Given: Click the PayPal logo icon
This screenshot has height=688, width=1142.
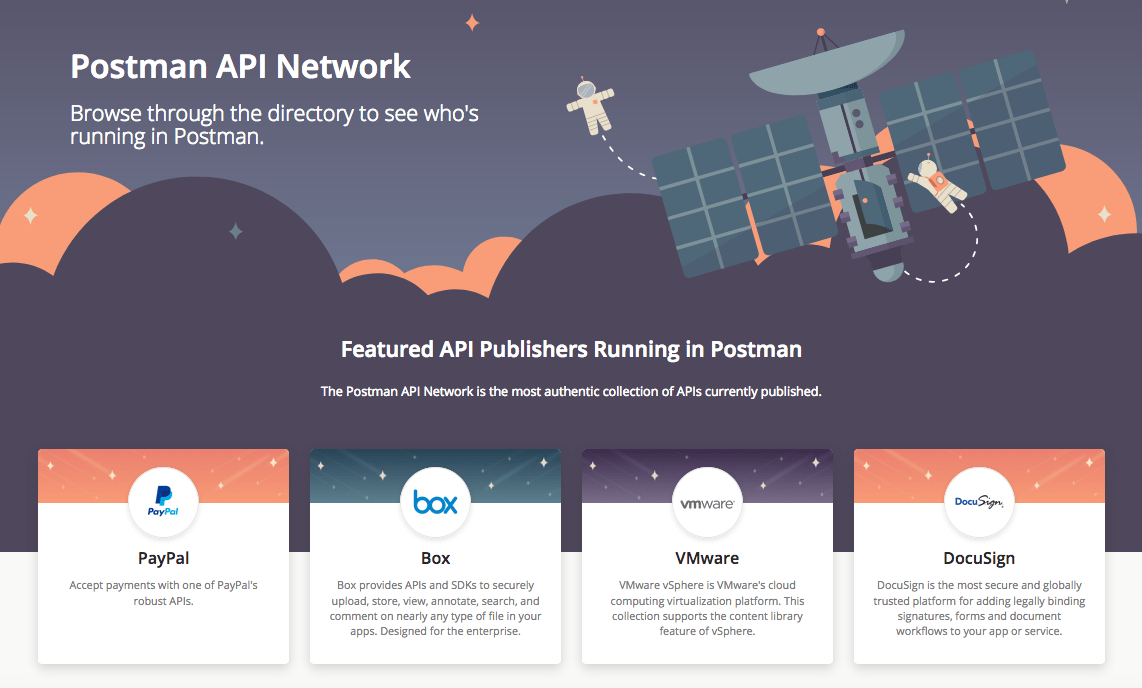Looking at the screenshot, I should [x=163, y=502].
